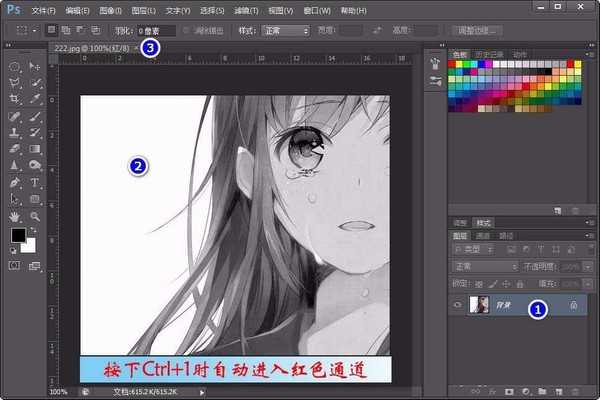Open the layer blend mode dropdown 正常
600x400 pixels.
(483, 268)
